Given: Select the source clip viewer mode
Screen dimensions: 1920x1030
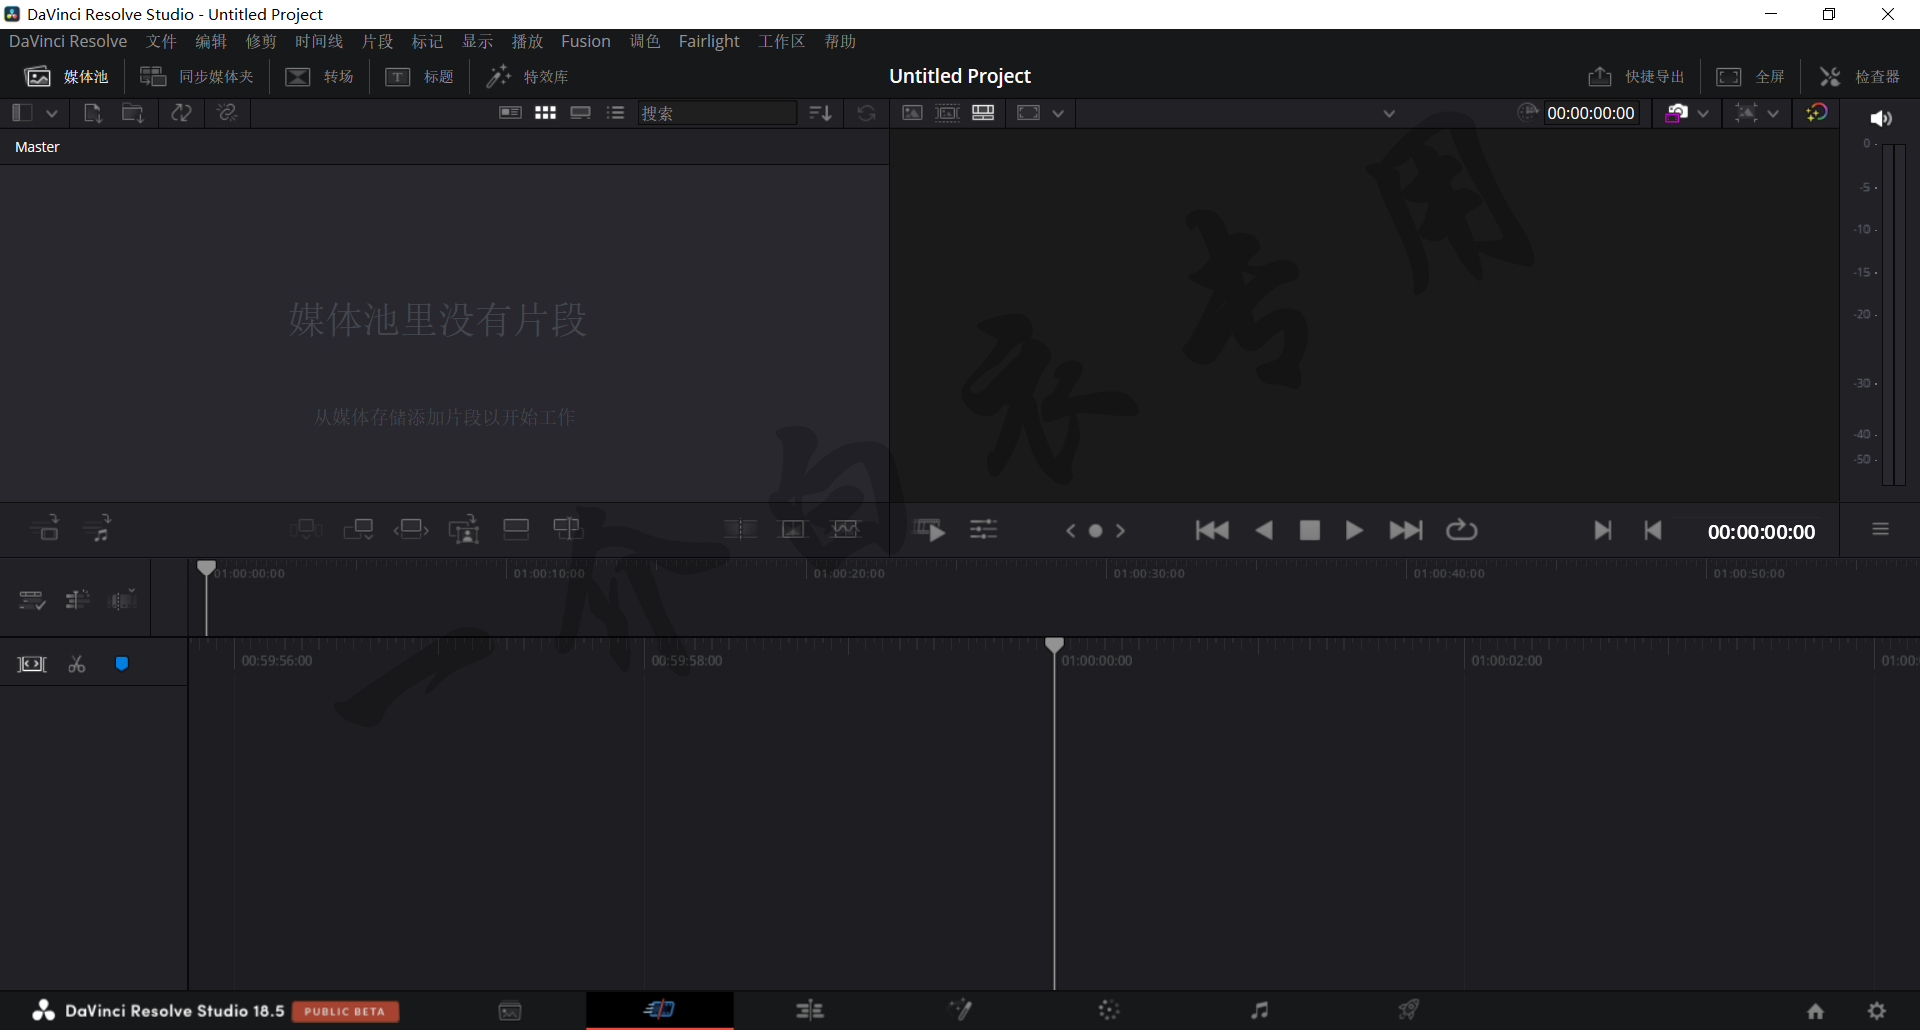Looking at the screenshot, I should click(912, 113).
